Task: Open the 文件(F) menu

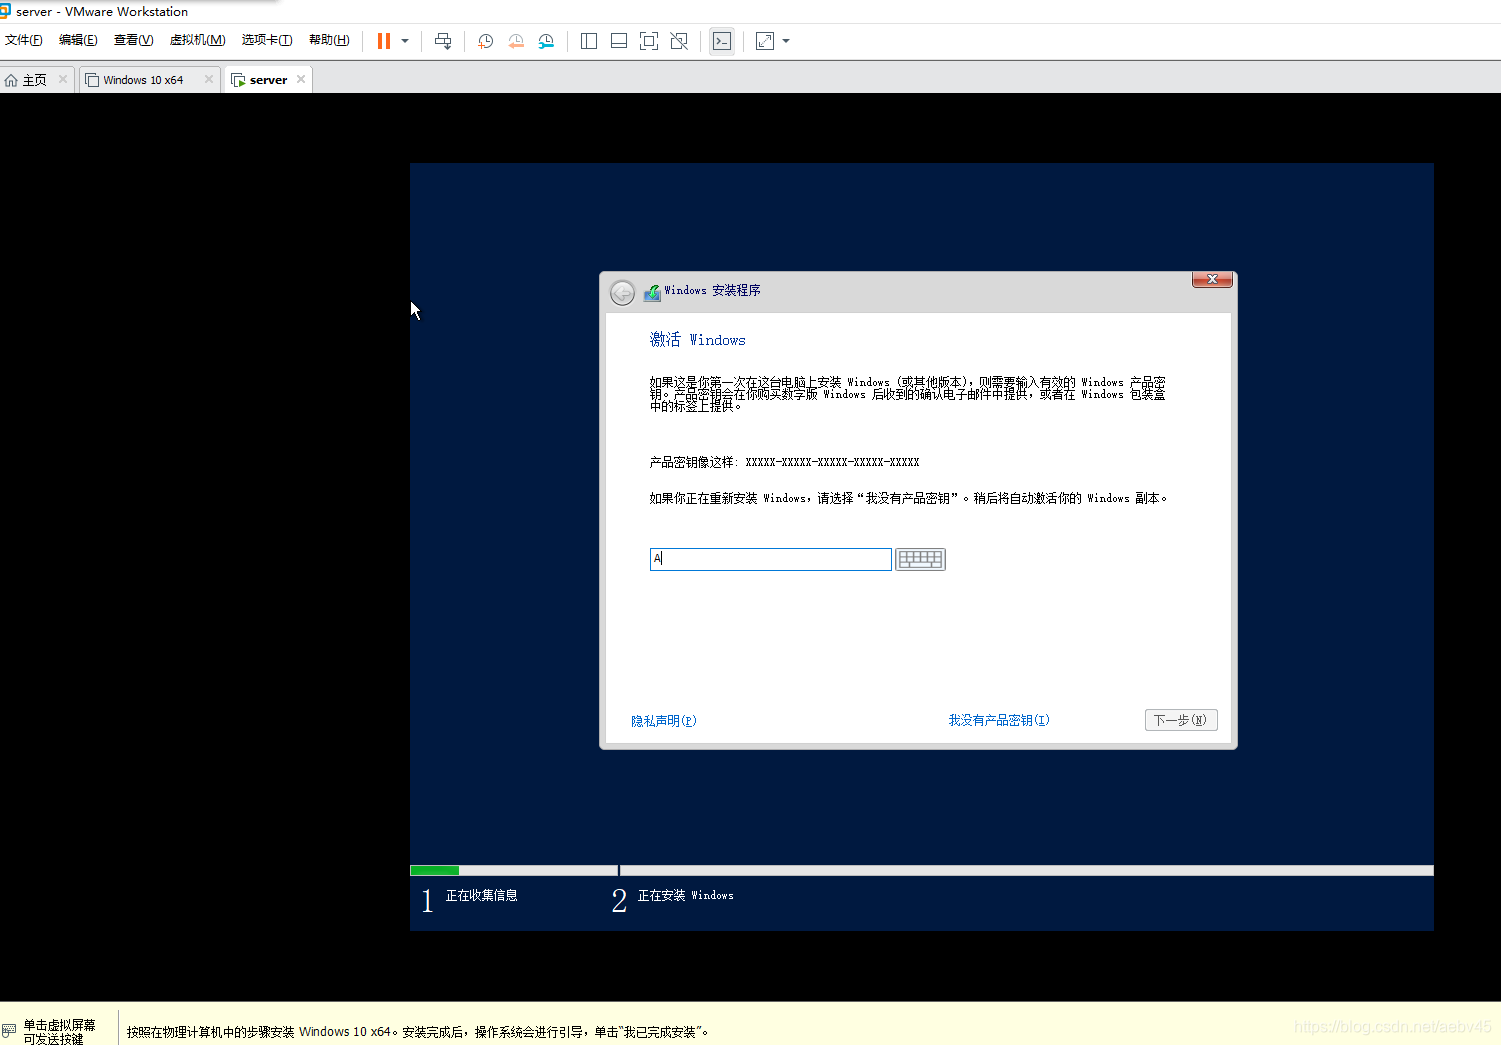Action: coord(24,40)
